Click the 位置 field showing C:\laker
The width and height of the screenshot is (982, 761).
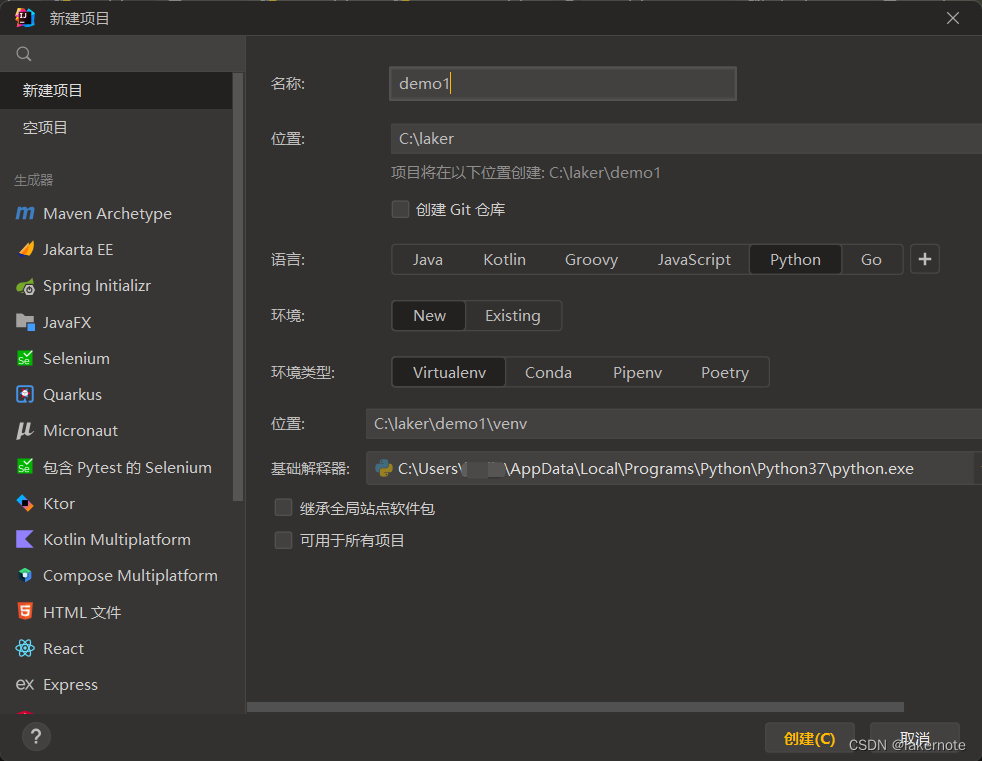pyautogui.click(x=686, y=138)
